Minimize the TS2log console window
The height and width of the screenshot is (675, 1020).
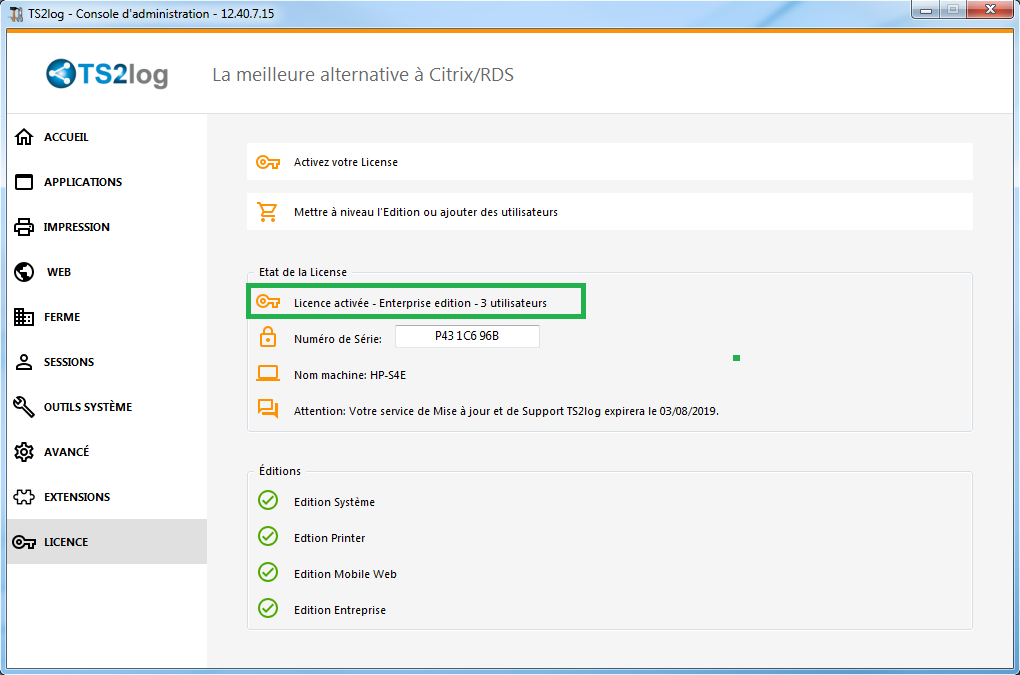click(x=926, y=10)
